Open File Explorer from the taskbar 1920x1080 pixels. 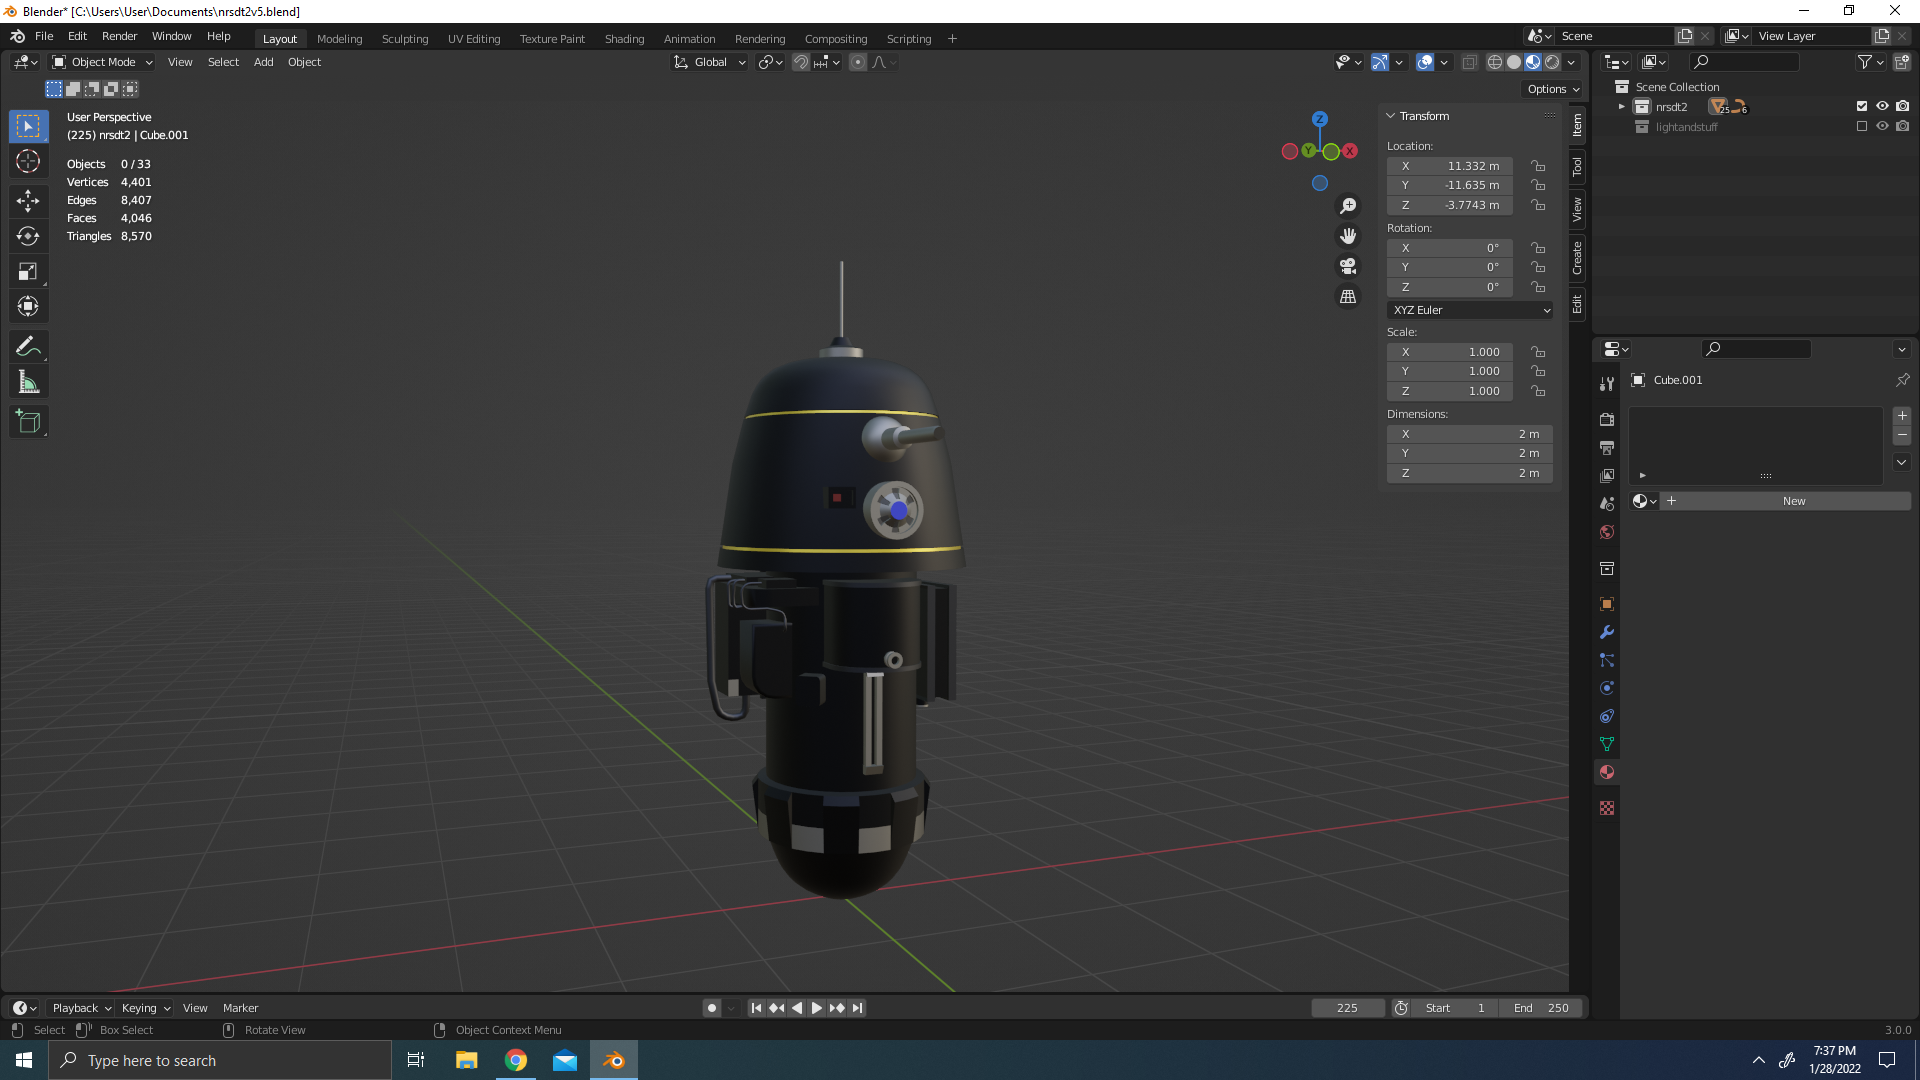(x=467, y=1060)
